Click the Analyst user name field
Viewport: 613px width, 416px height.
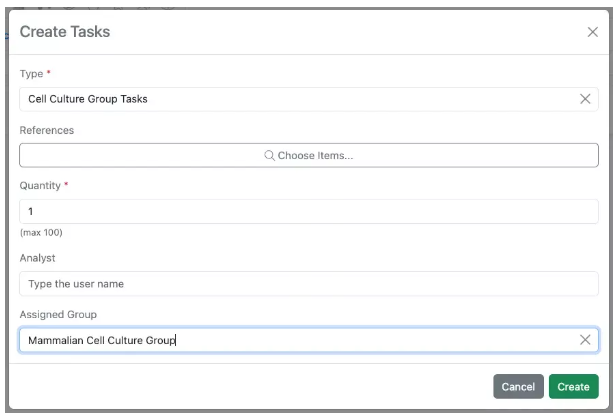[308, 284]
